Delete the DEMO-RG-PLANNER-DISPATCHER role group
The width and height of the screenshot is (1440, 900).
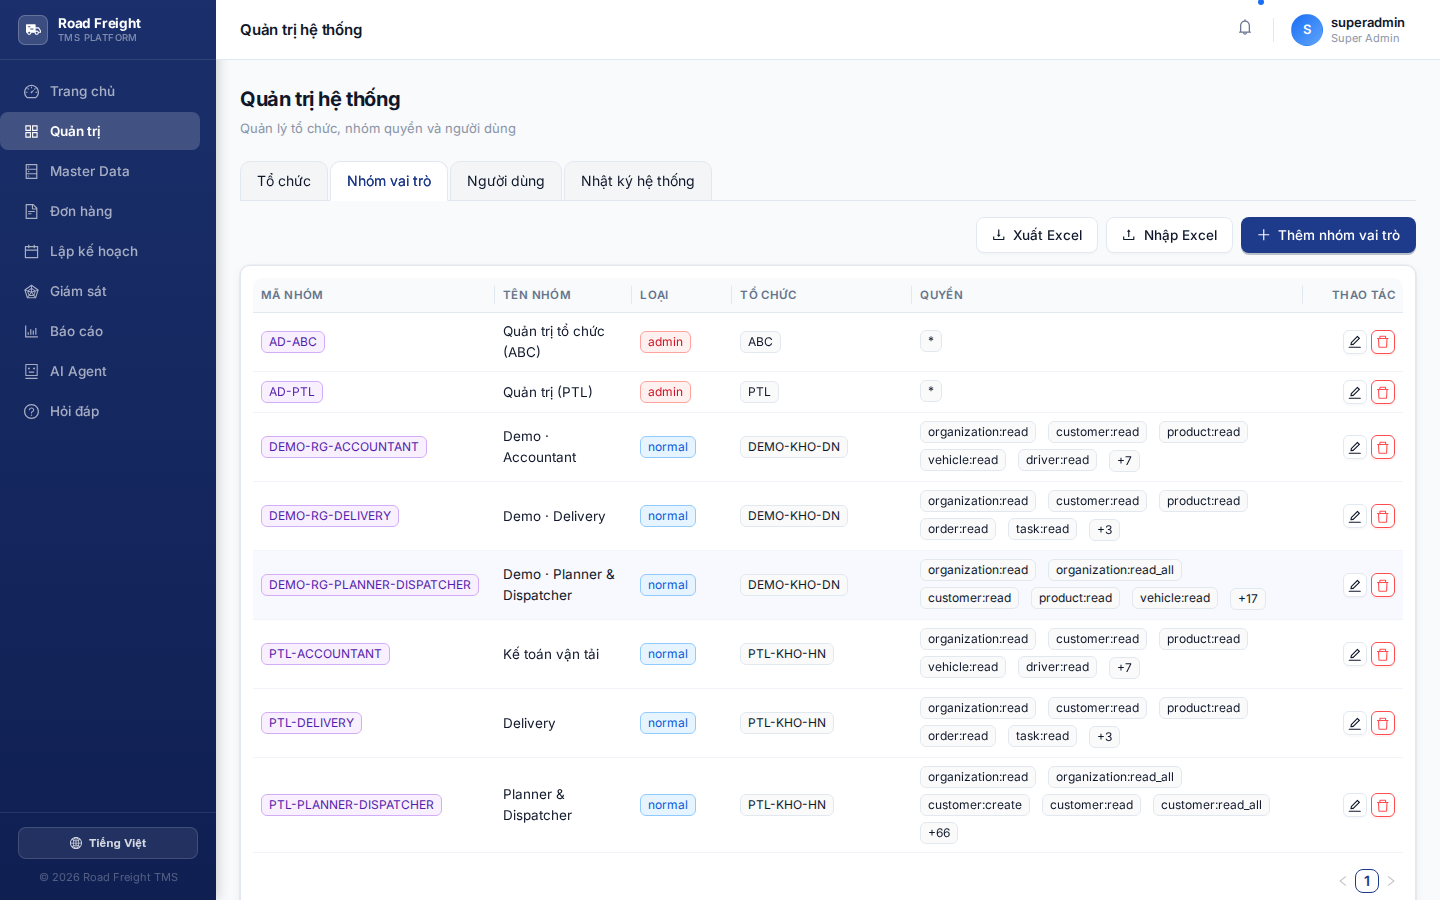tap(1383, 585)
